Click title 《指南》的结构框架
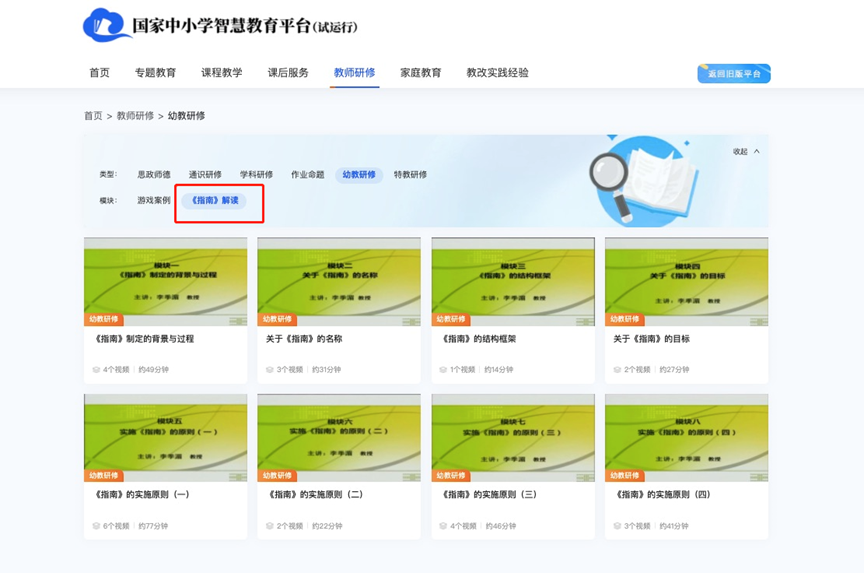Screen dimensions: 864x573 click(479, 339)
